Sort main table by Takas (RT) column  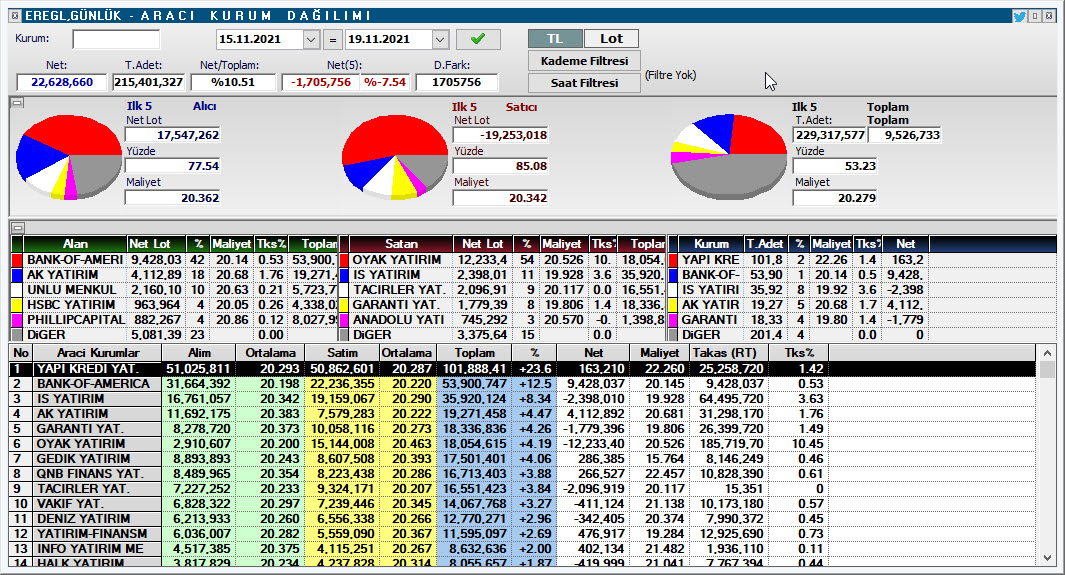click(729, 353)
